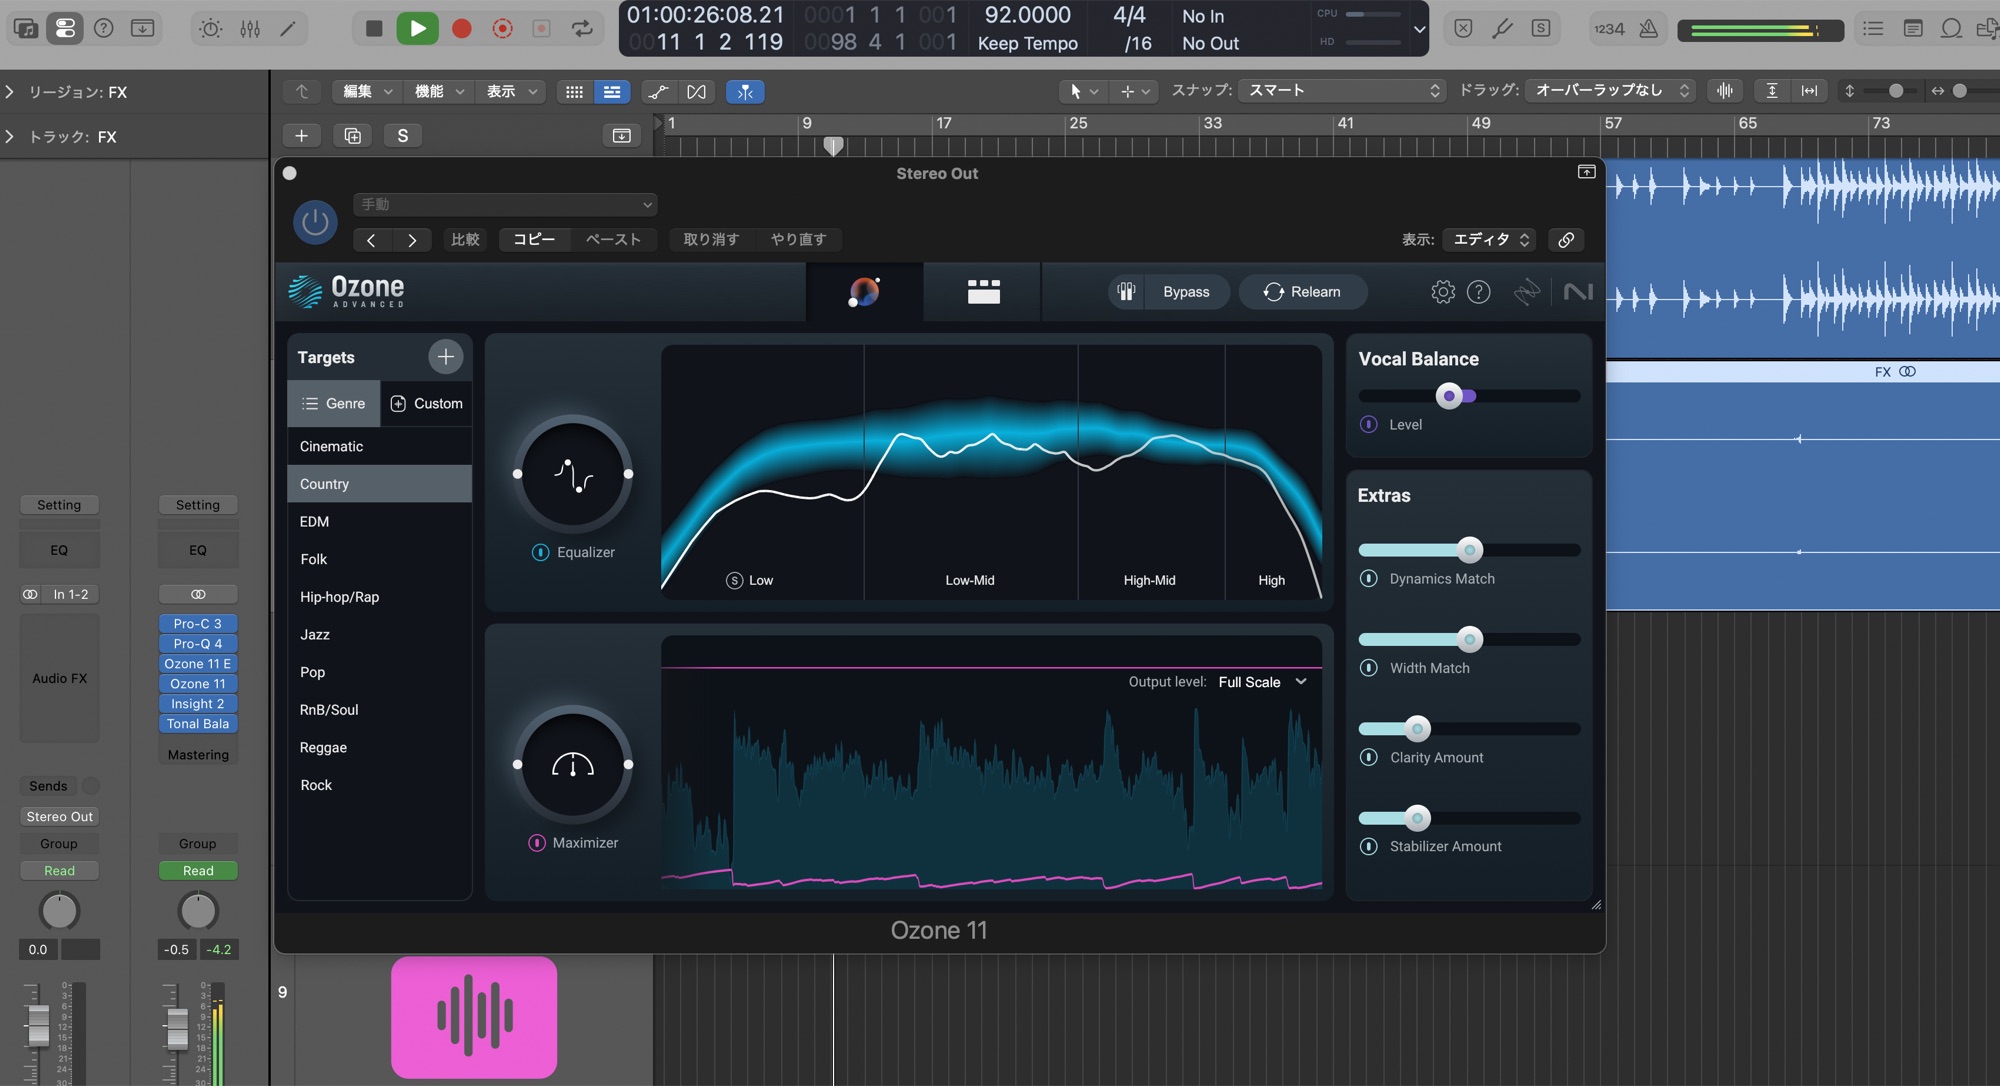Open the 編集 menu
The height and width of the screenshot is (1086, 2000).
(x=366, y=92)
